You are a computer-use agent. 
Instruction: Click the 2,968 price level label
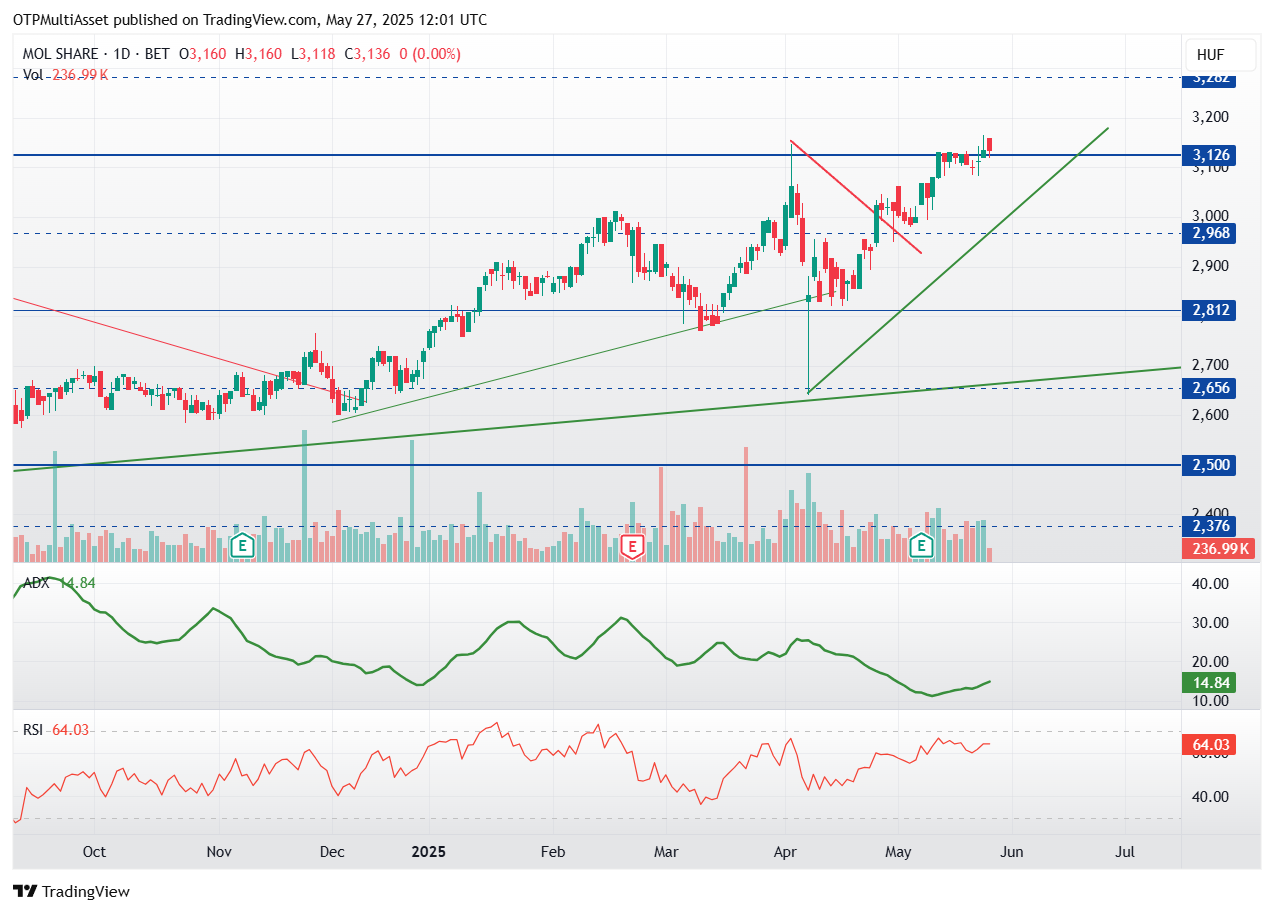click(x=1211, y=233)
